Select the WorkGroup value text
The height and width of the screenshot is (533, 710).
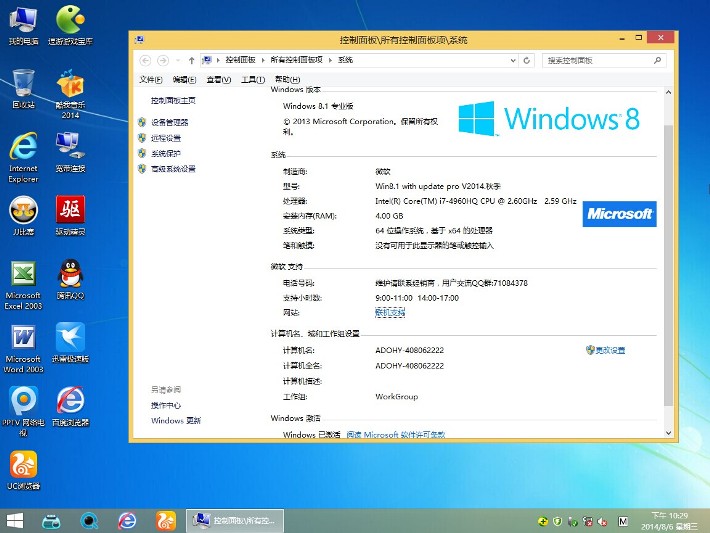click(x=397, y=397)
